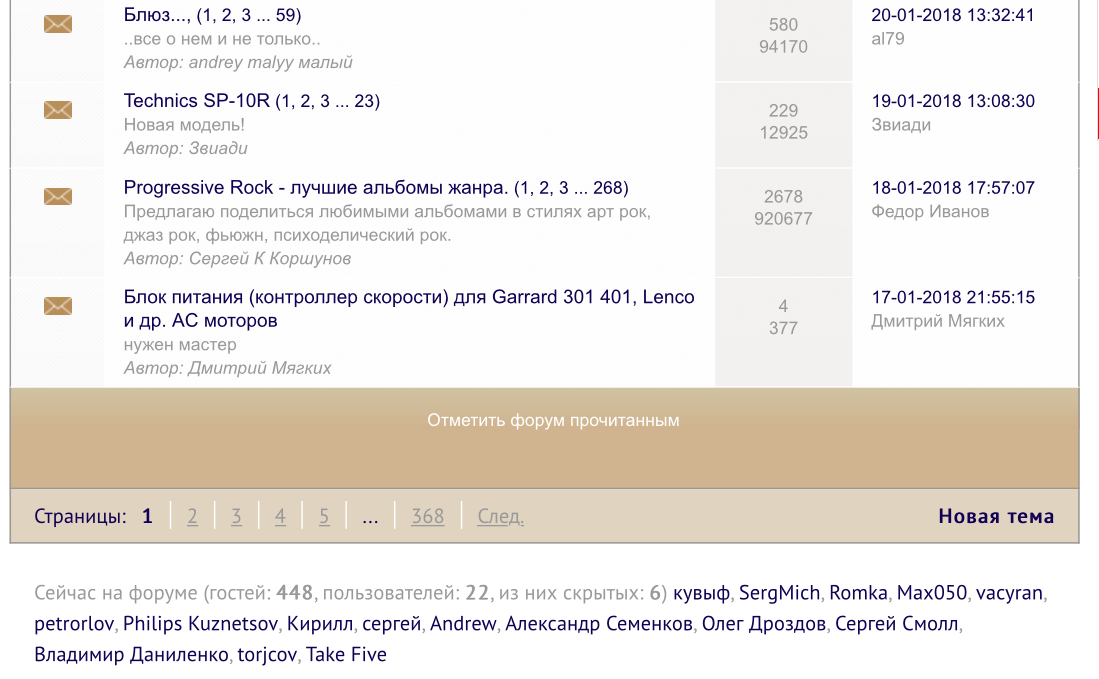Open online user Take Five profile
The image size is (1099, 679).
click(x=346, y=655)
